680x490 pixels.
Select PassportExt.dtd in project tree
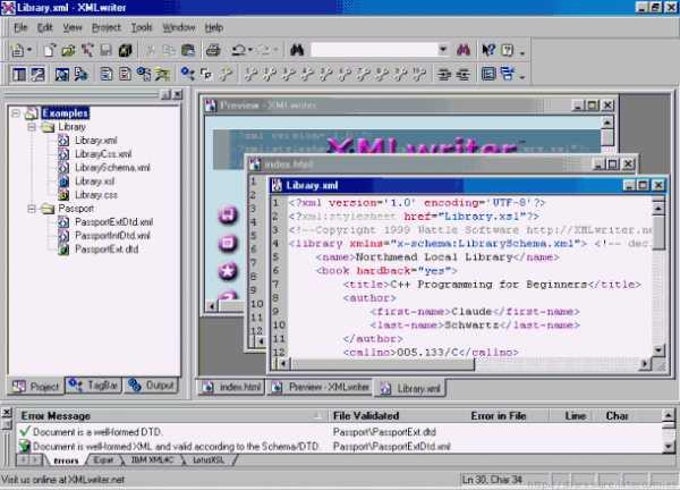[x=107, y=249]
